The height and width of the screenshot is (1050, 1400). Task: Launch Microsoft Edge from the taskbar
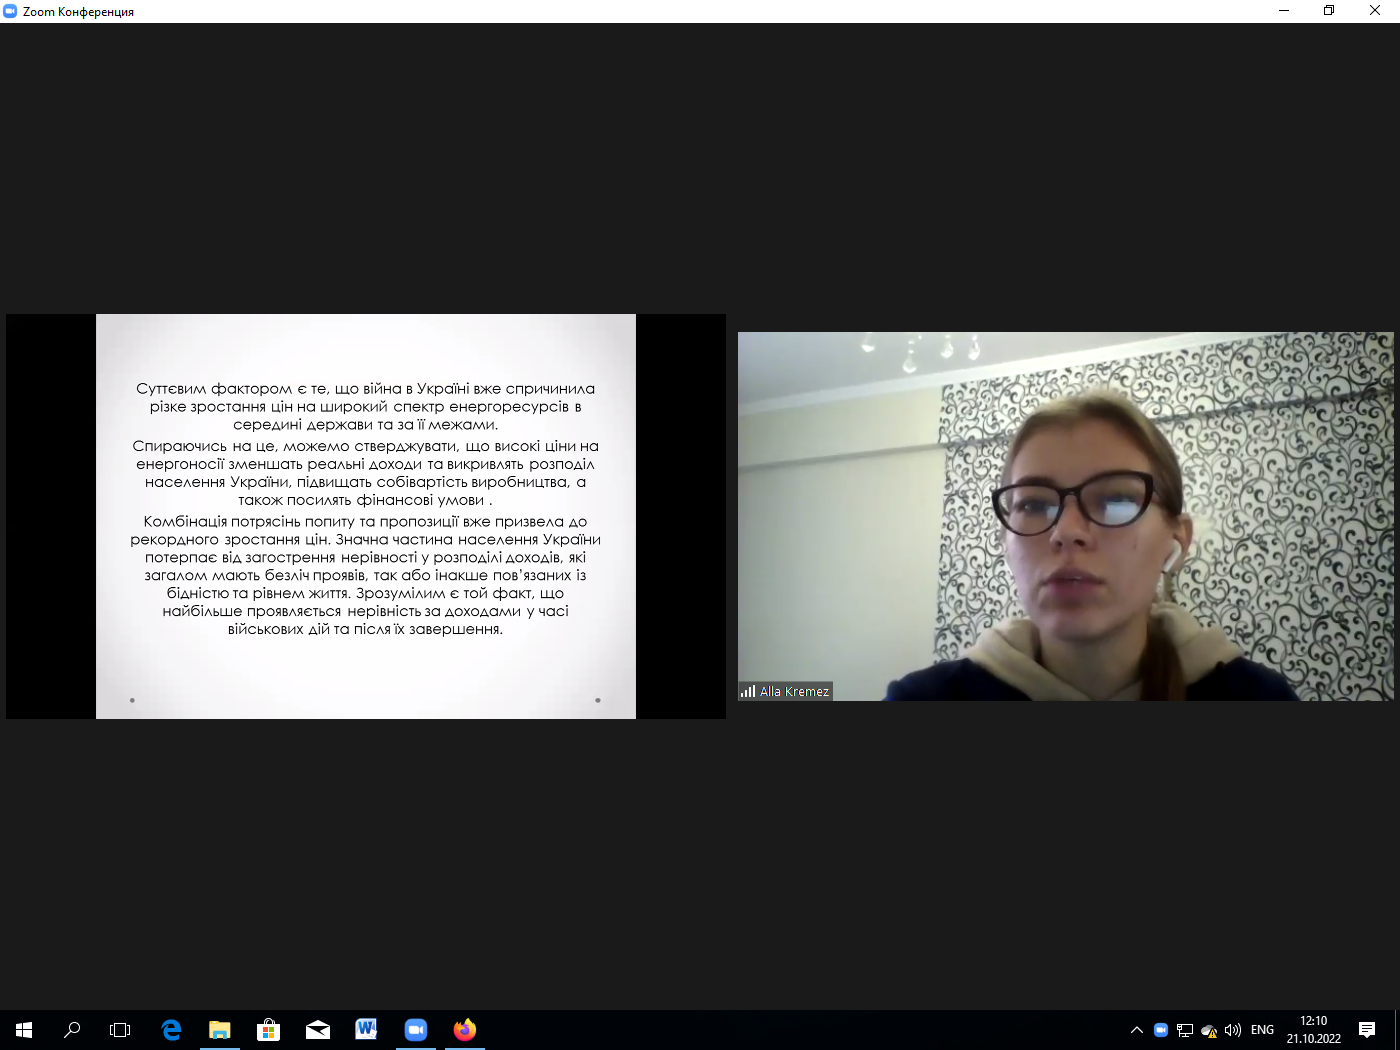(171, 1030)
